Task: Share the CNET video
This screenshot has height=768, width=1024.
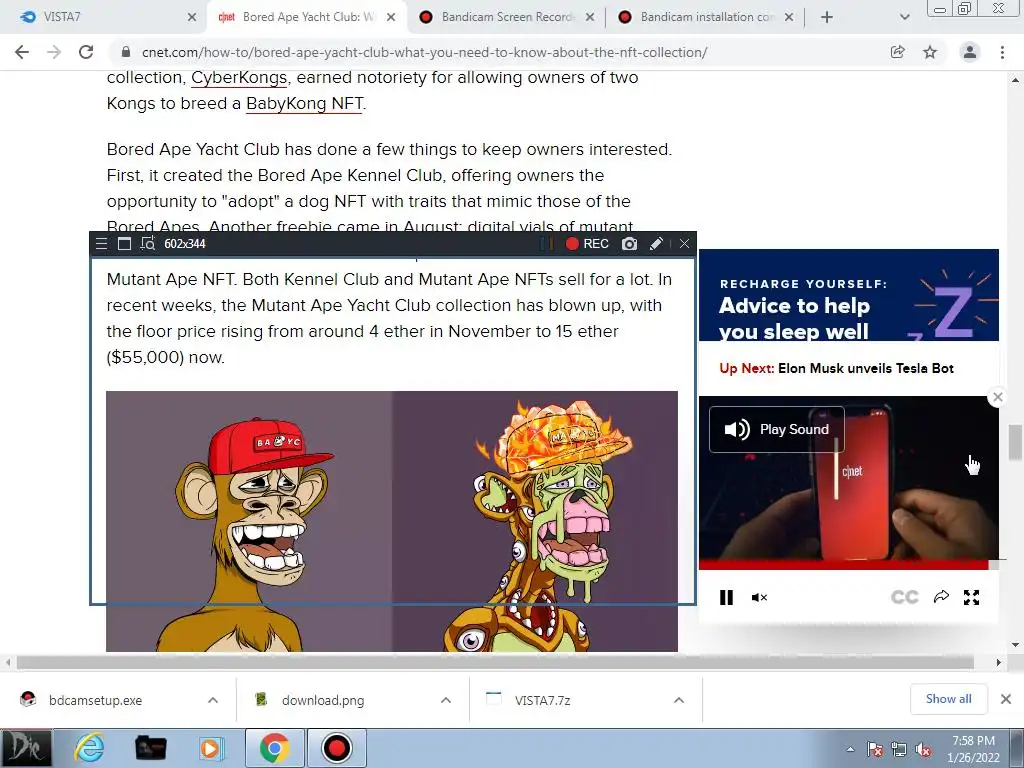Action: (x=941, y=596)
